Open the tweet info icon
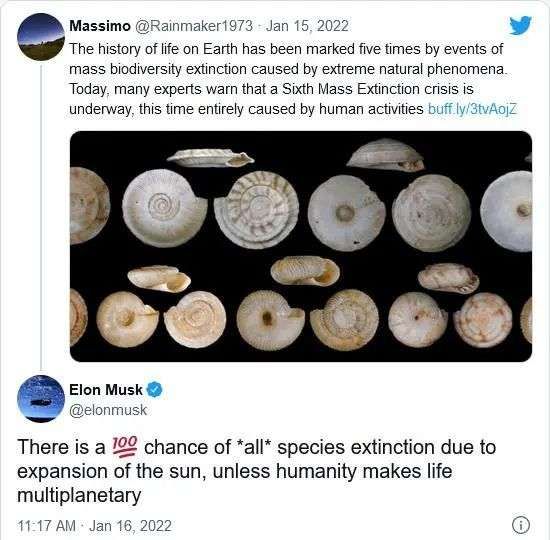 [x=521, y=525]
